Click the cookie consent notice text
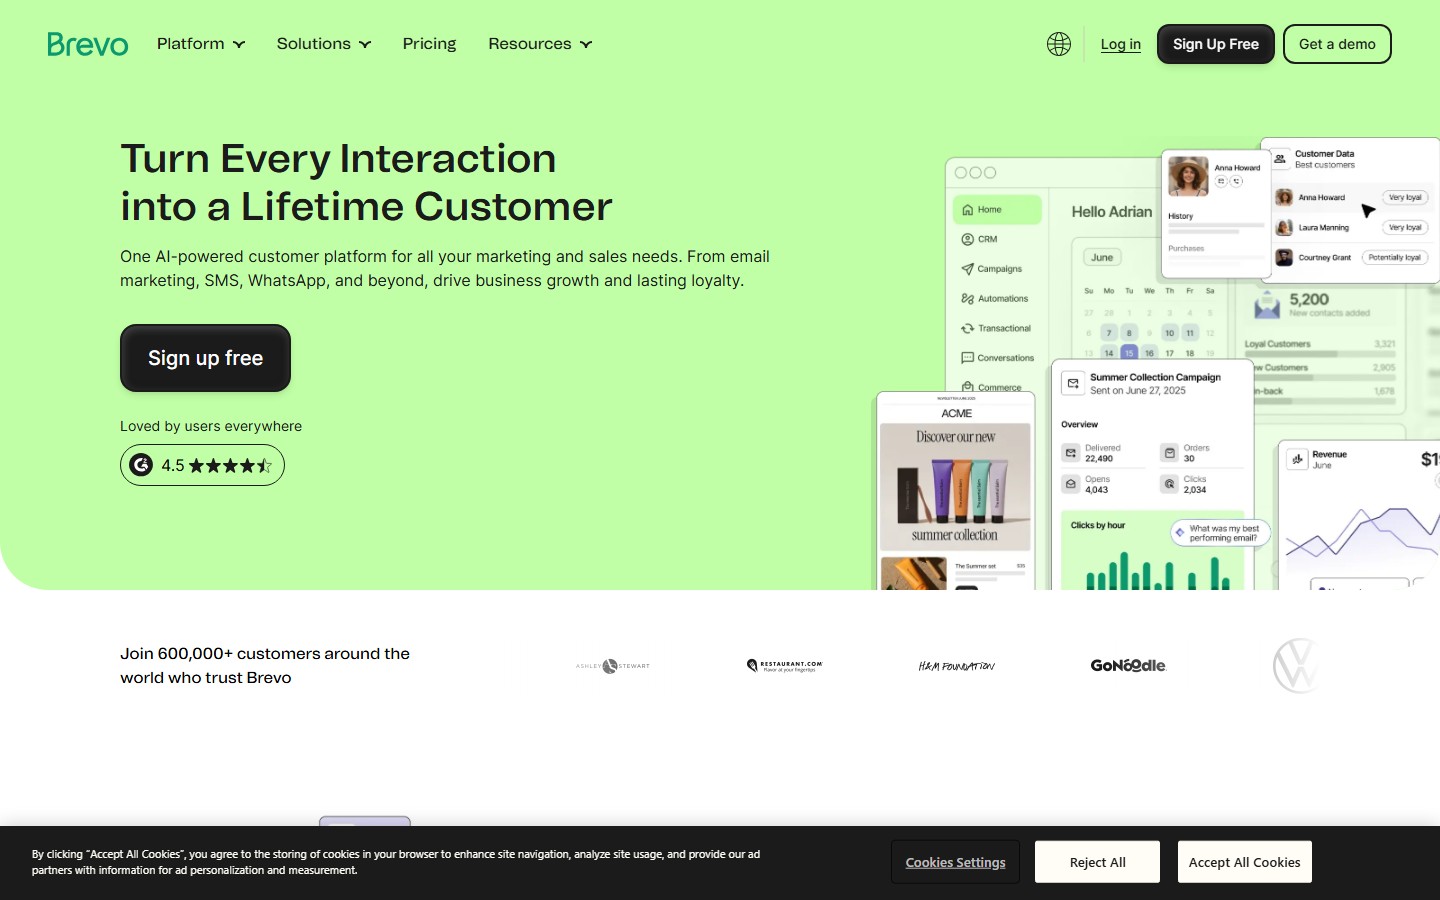The height and width of the screenshot is (900, 1440). (396, 862)
